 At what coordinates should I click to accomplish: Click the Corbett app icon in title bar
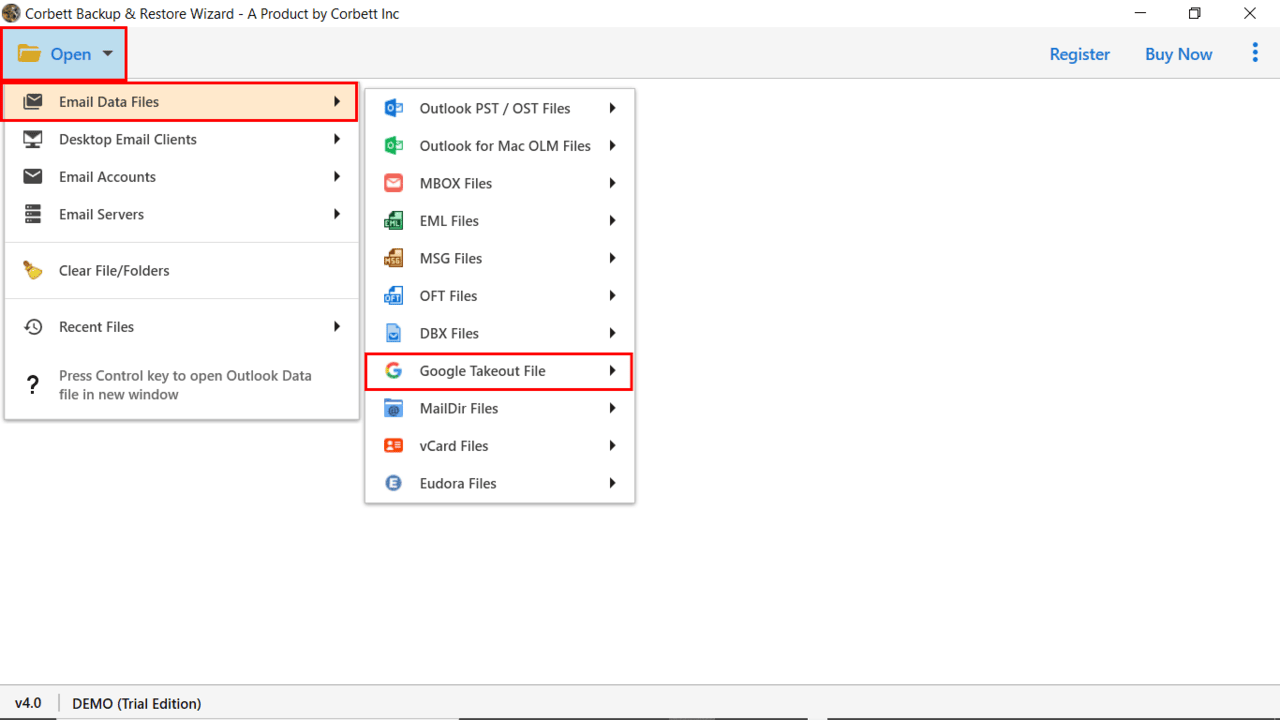coord(11,13)
